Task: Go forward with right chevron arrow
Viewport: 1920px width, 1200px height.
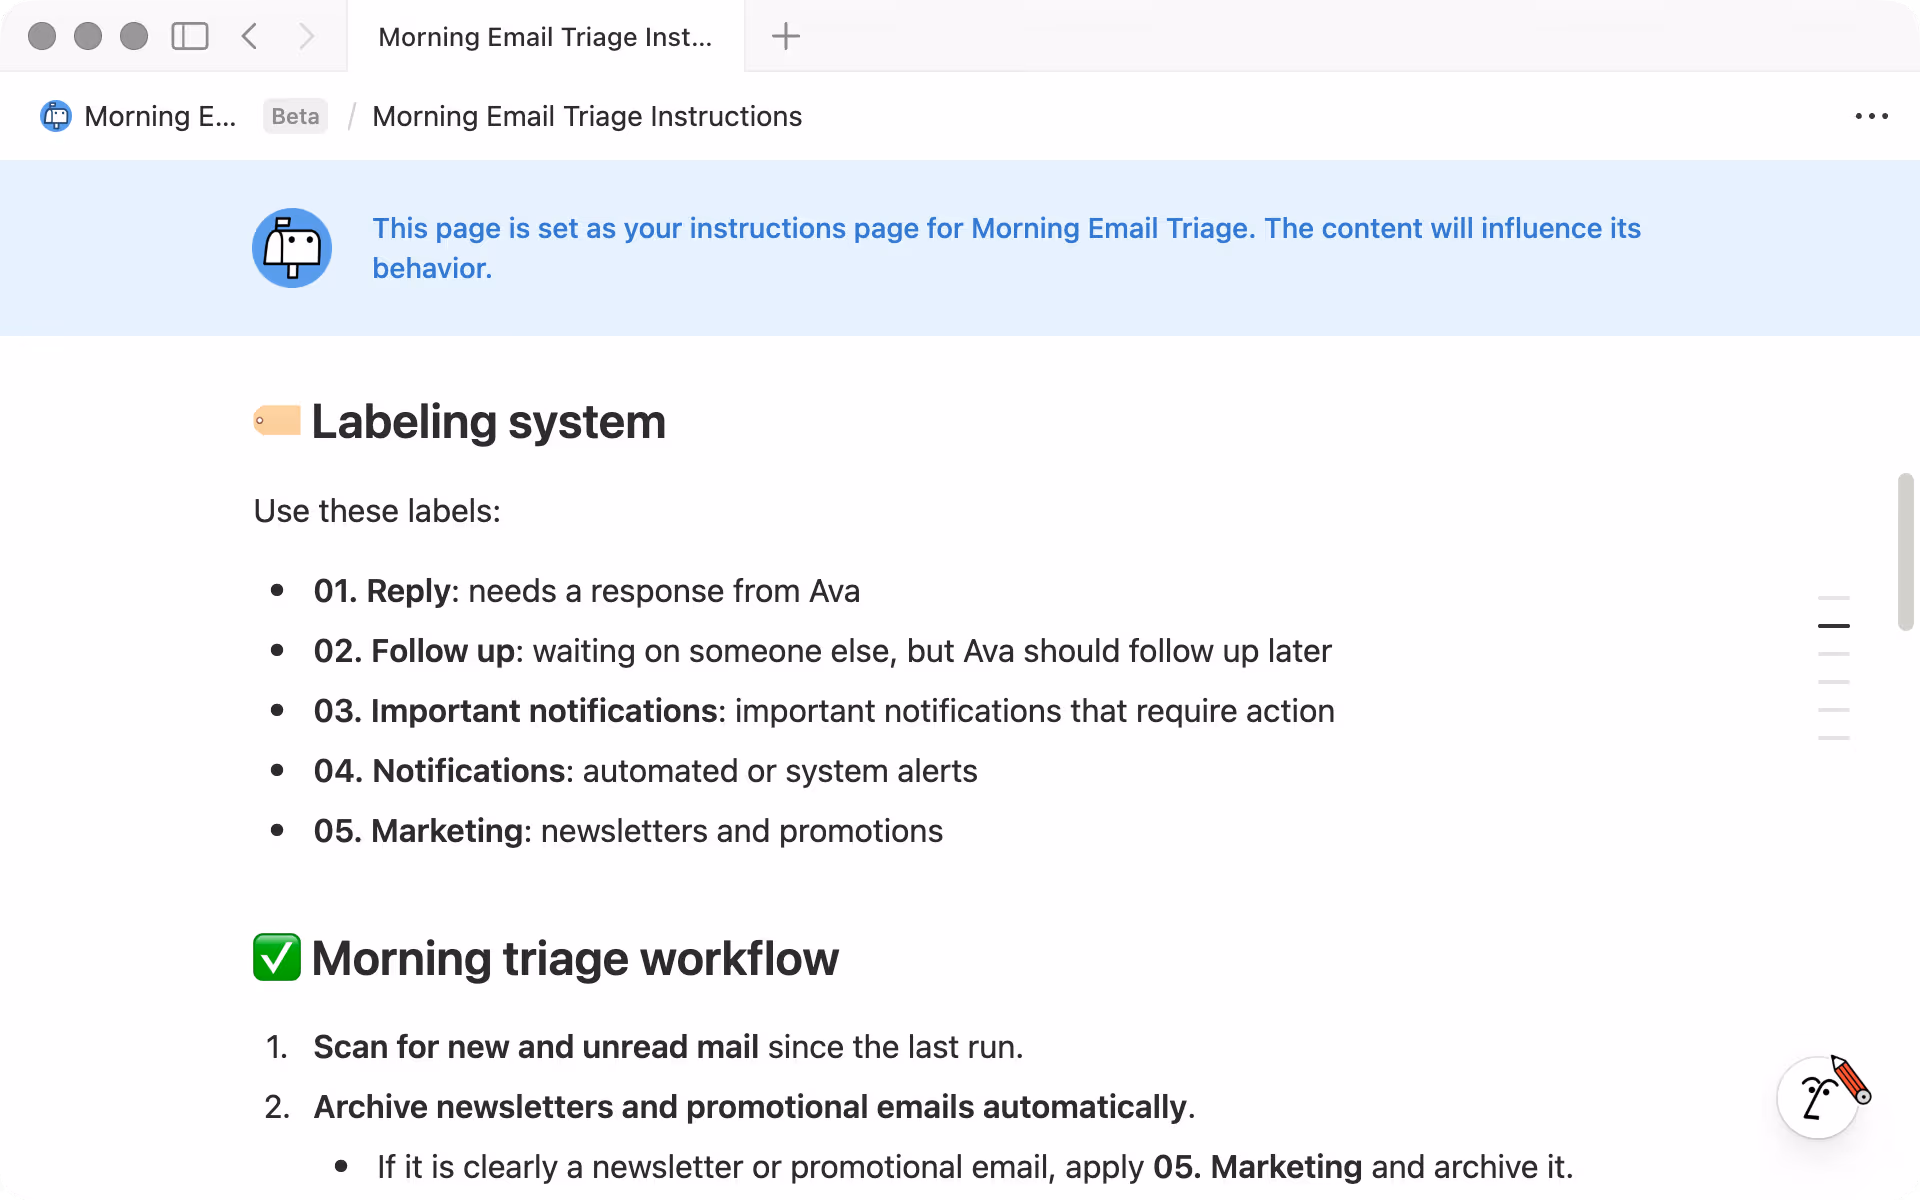Action: [306, 37]
